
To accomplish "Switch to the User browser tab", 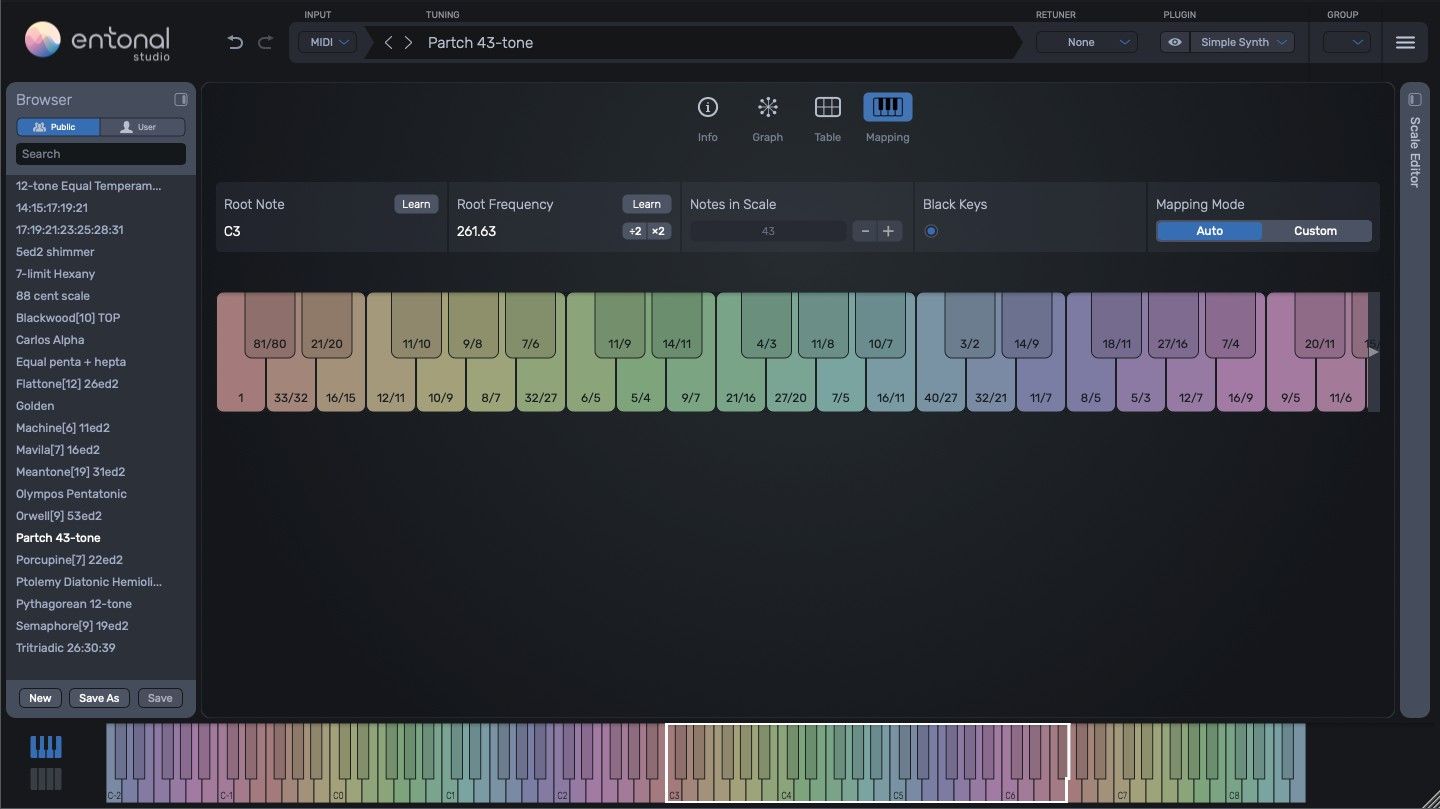I will point(142,127).
